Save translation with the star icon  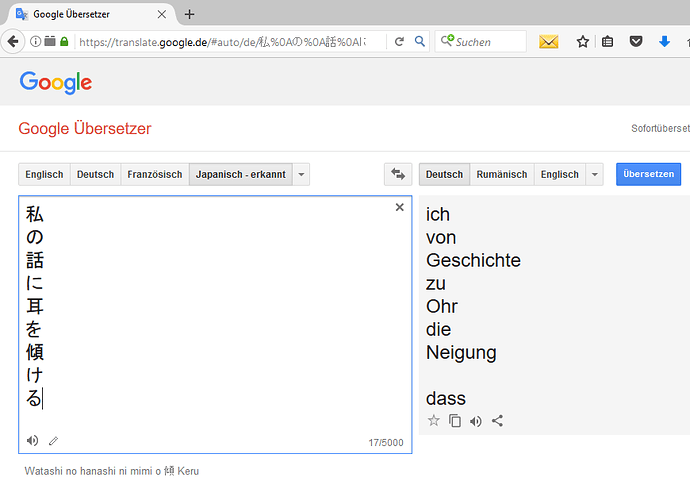tap(433, 421)
